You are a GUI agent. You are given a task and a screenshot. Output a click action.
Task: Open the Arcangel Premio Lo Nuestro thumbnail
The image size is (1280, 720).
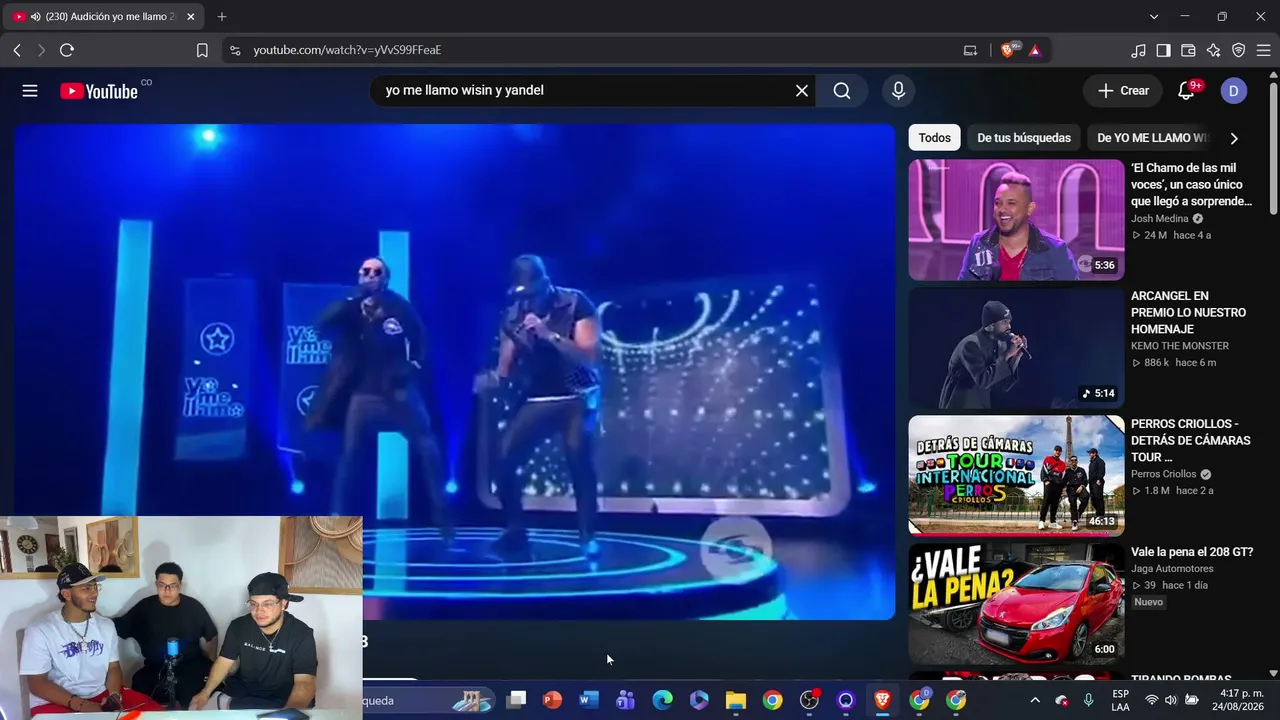click(1016, 348)
